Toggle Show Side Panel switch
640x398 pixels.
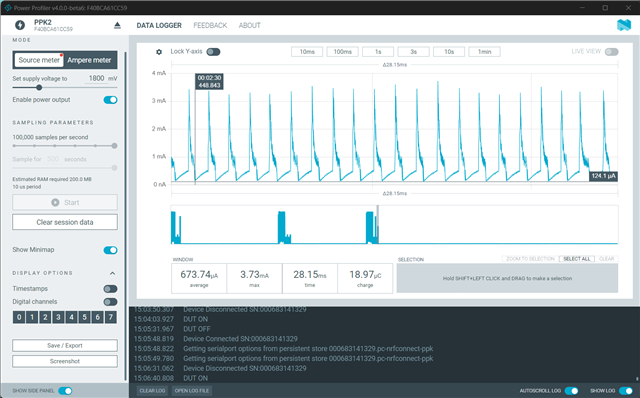click(x=65, y=391)
